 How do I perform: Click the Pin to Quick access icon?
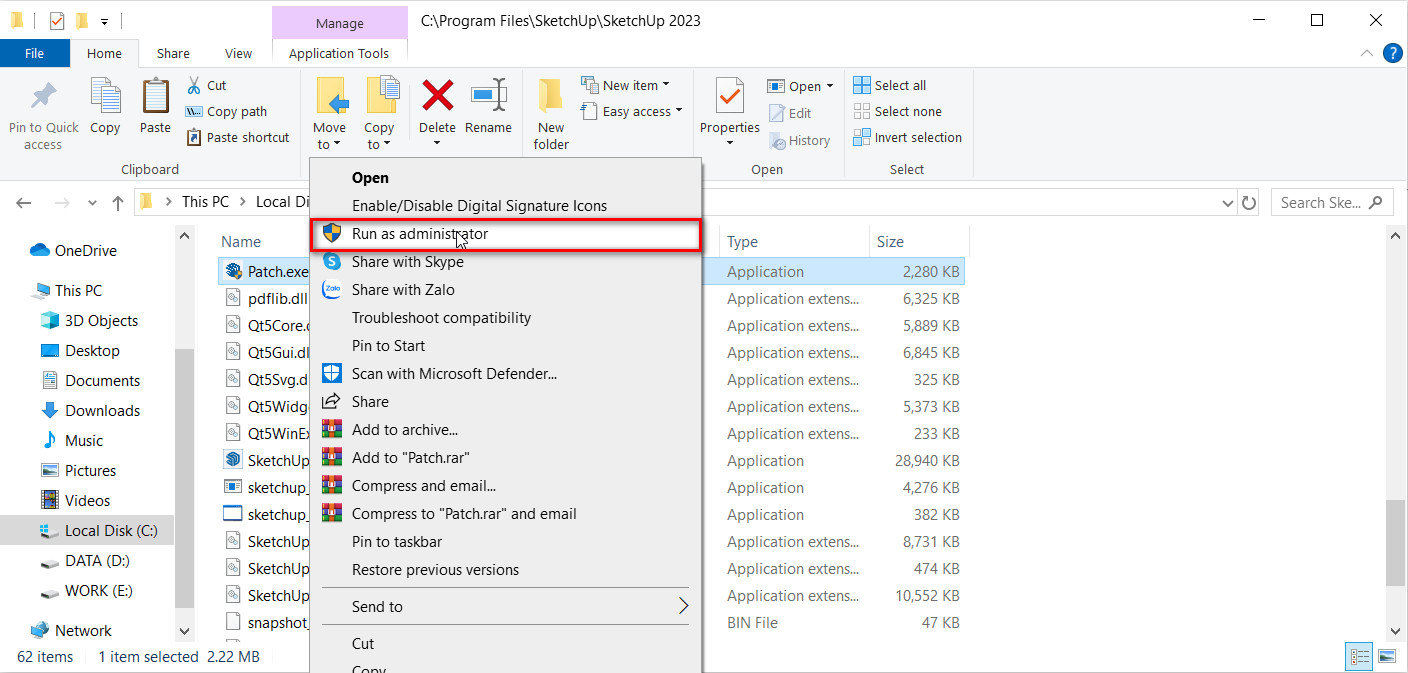43,99
